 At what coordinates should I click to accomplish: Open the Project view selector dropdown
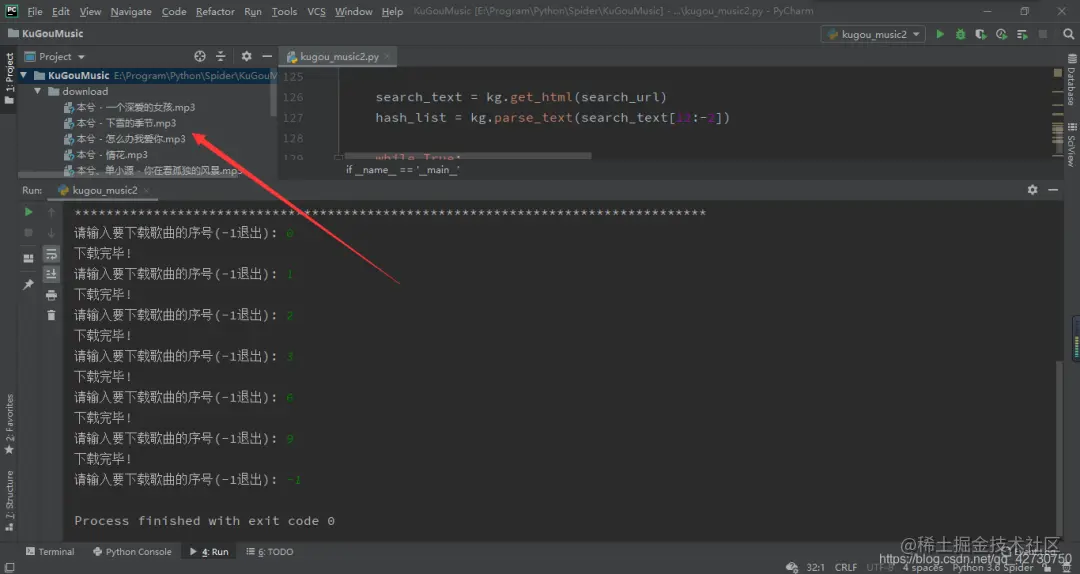(x=54, y=57)
